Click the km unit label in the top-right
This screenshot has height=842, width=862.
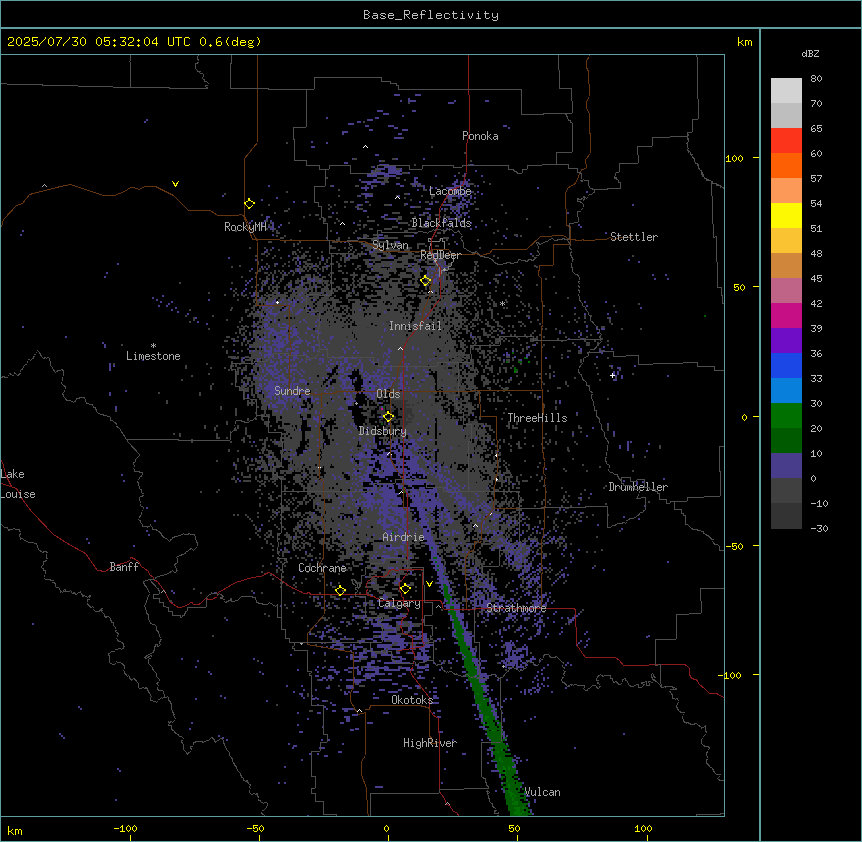point(744,42)
